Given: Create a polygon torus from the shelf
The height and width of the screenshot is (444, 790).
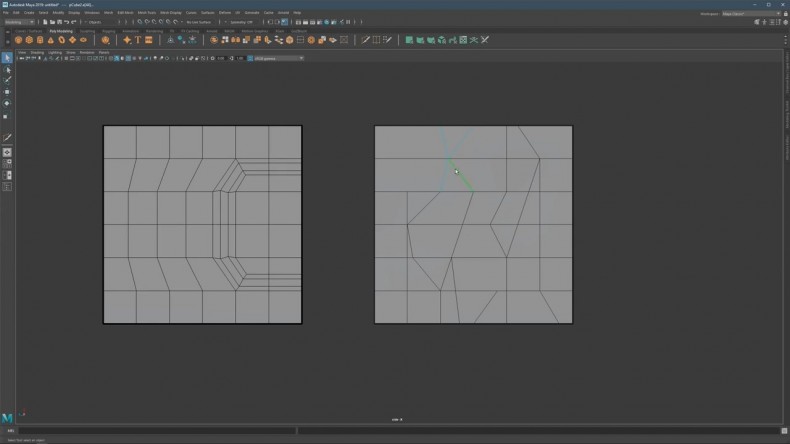Looking at the screenshot, I should [x=61, y=40].
